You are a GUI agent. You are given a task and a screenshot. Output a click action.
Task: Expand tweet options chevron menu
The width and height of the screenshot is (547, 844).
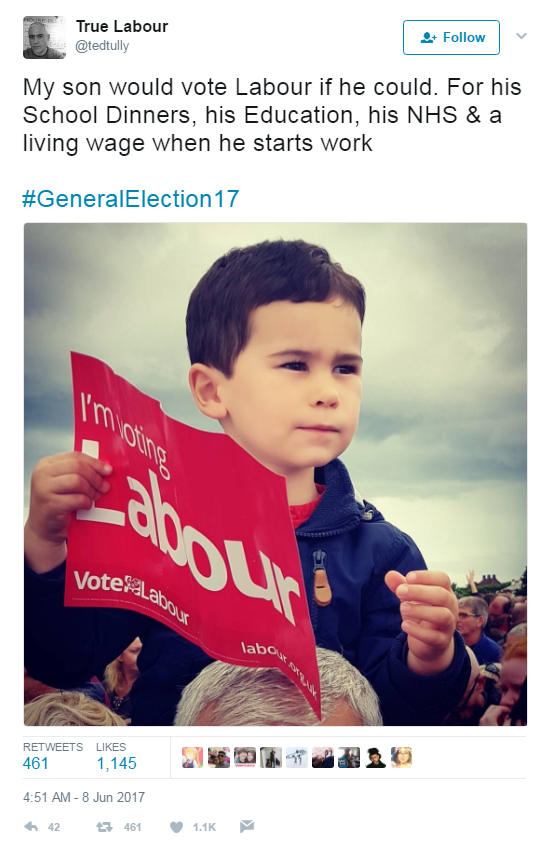[x=521, y=36]
